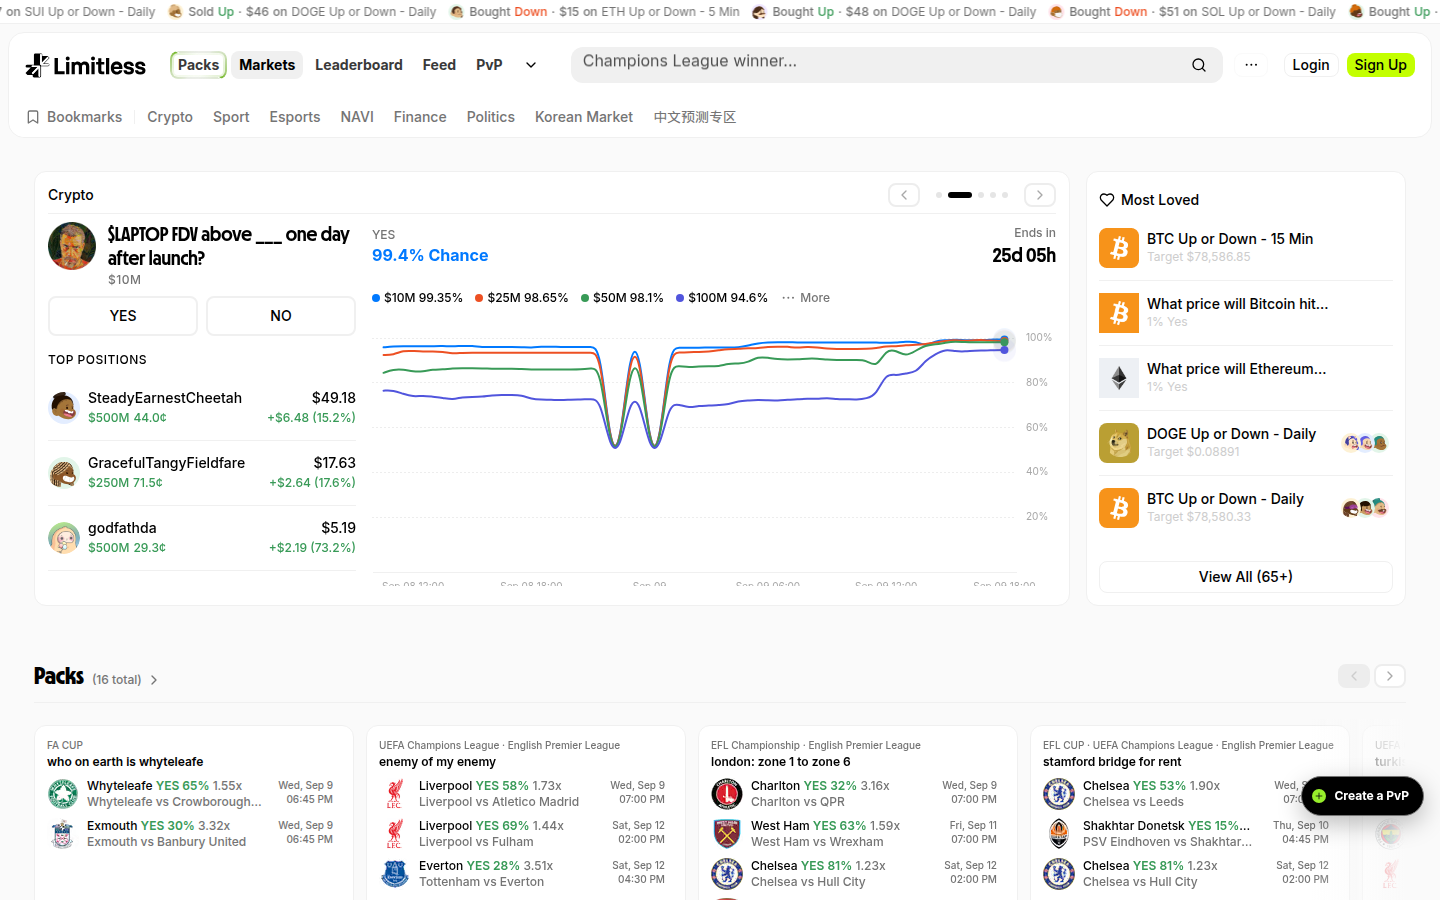Click the bitcoin icon for What price will Bitcoin hit

point(1119,313)
